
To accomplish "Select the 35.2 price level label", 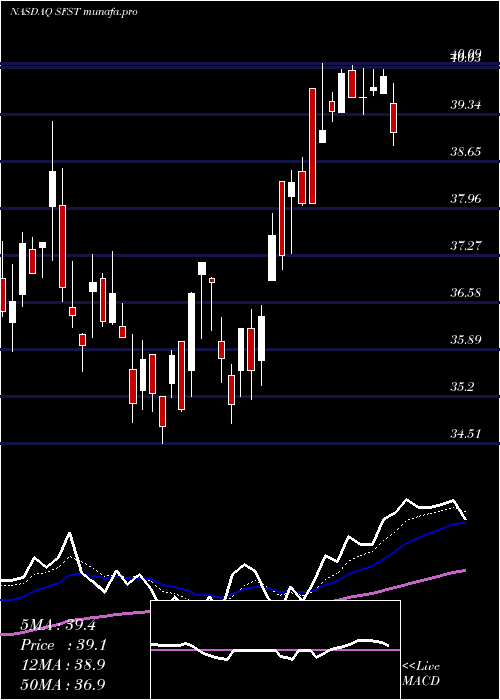I will pos(462,387).
